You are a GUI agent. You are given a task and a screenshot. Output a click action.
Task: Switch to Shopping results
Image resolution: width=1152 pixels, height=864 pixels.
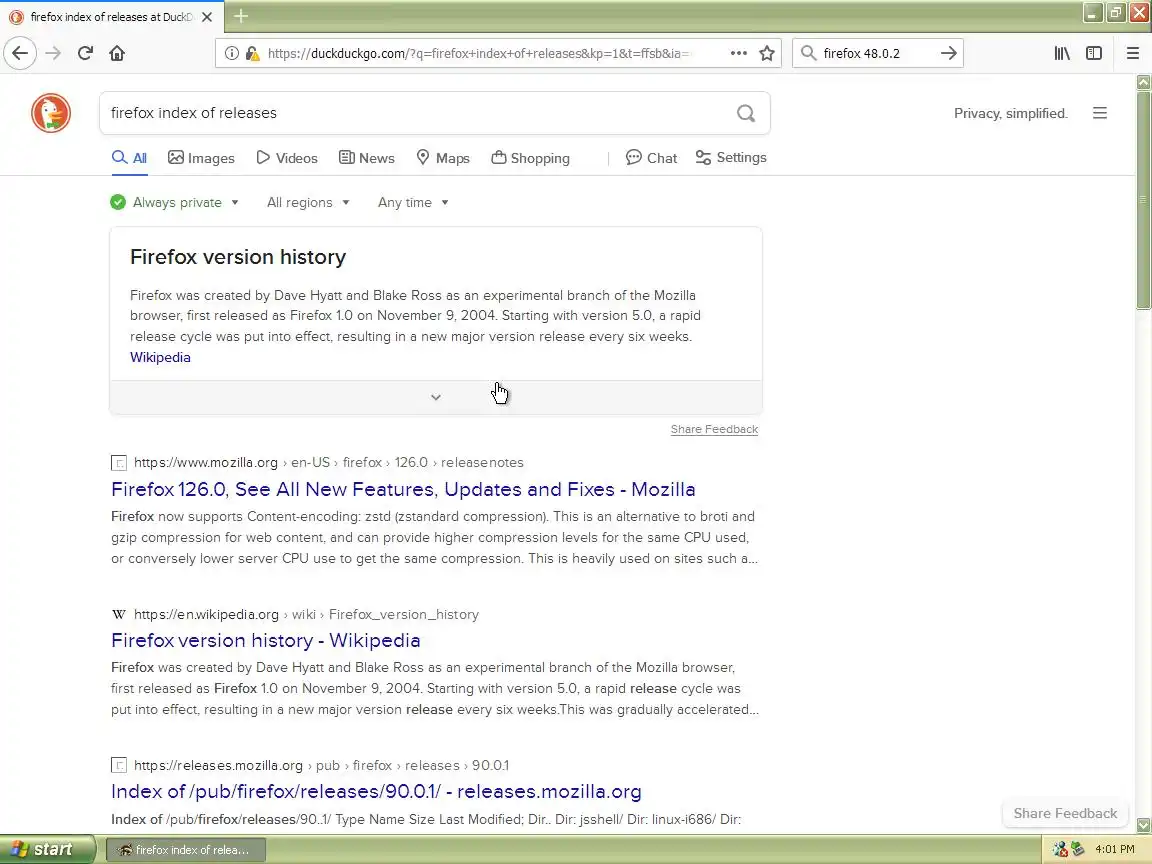(530, 158)
